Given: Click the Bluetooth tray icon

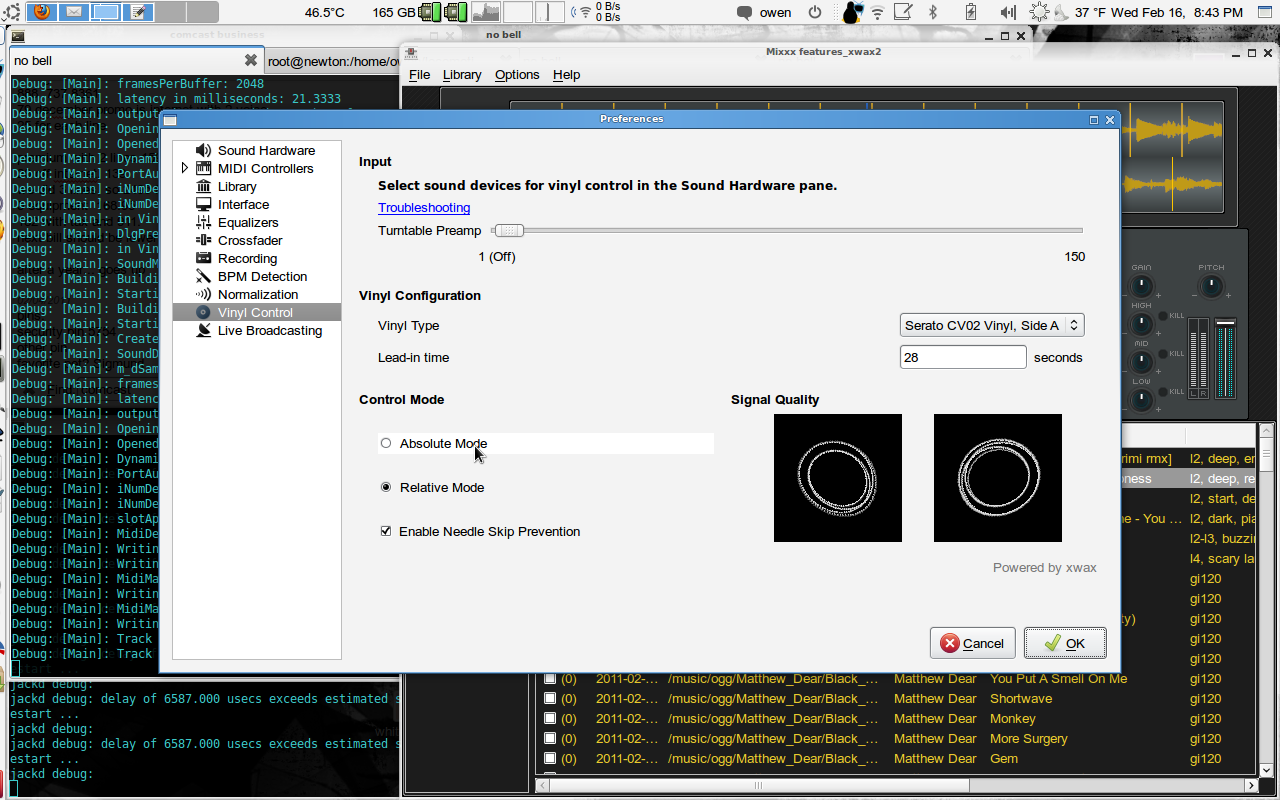Looking at the screenshot, I should pos(934,12).
